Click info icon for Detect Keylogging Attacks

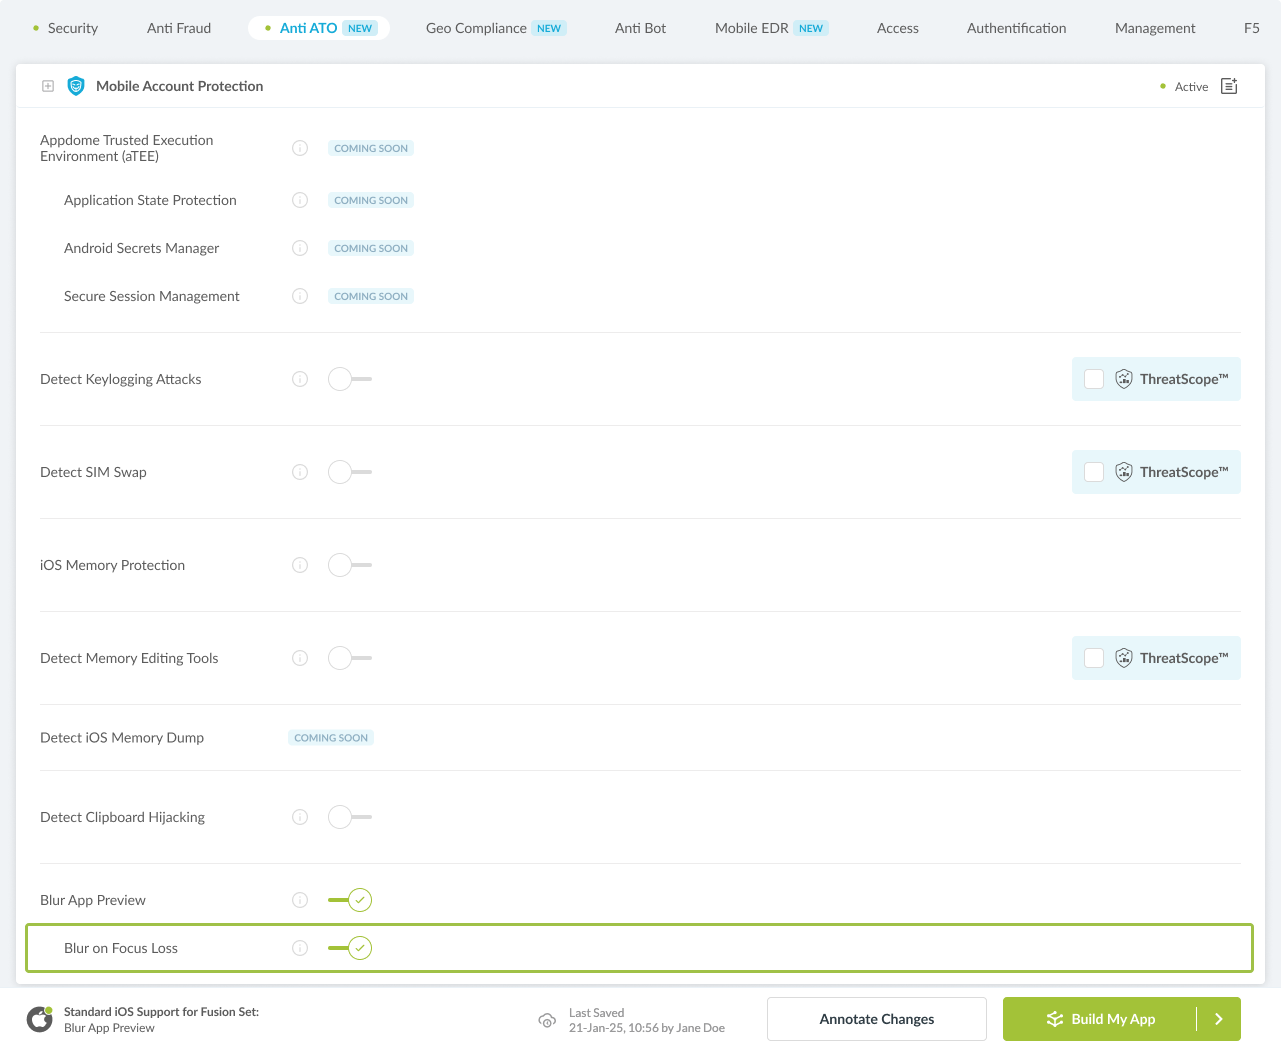tap(300, 379)
